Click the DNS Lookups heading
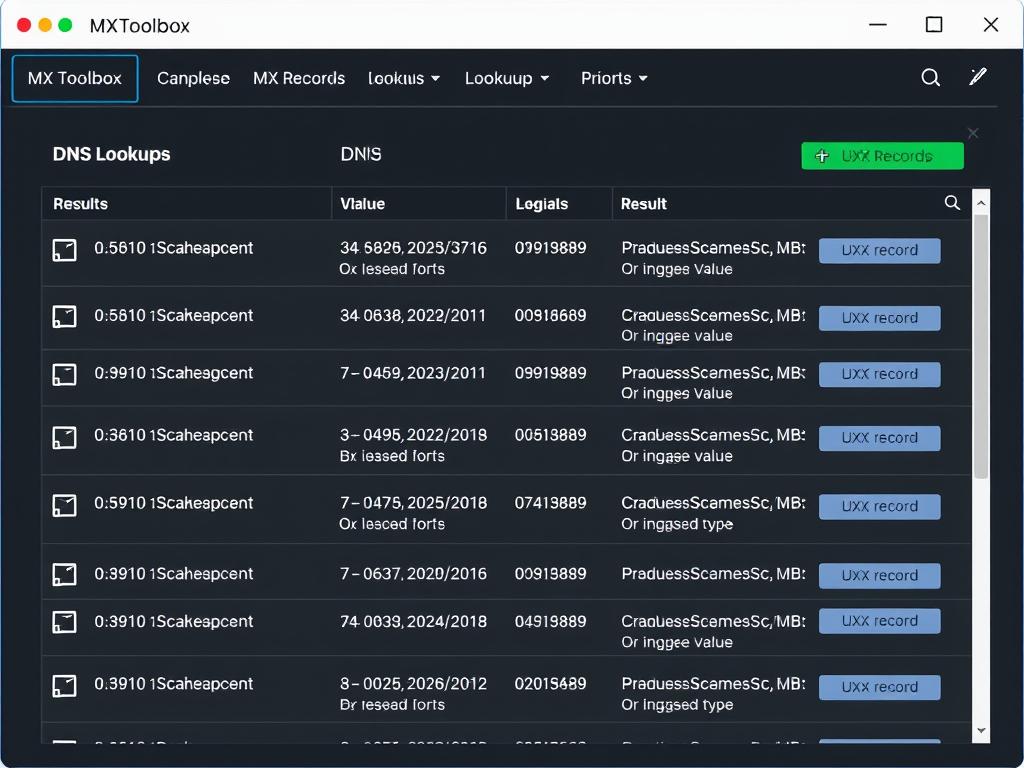 click(112, 154)
